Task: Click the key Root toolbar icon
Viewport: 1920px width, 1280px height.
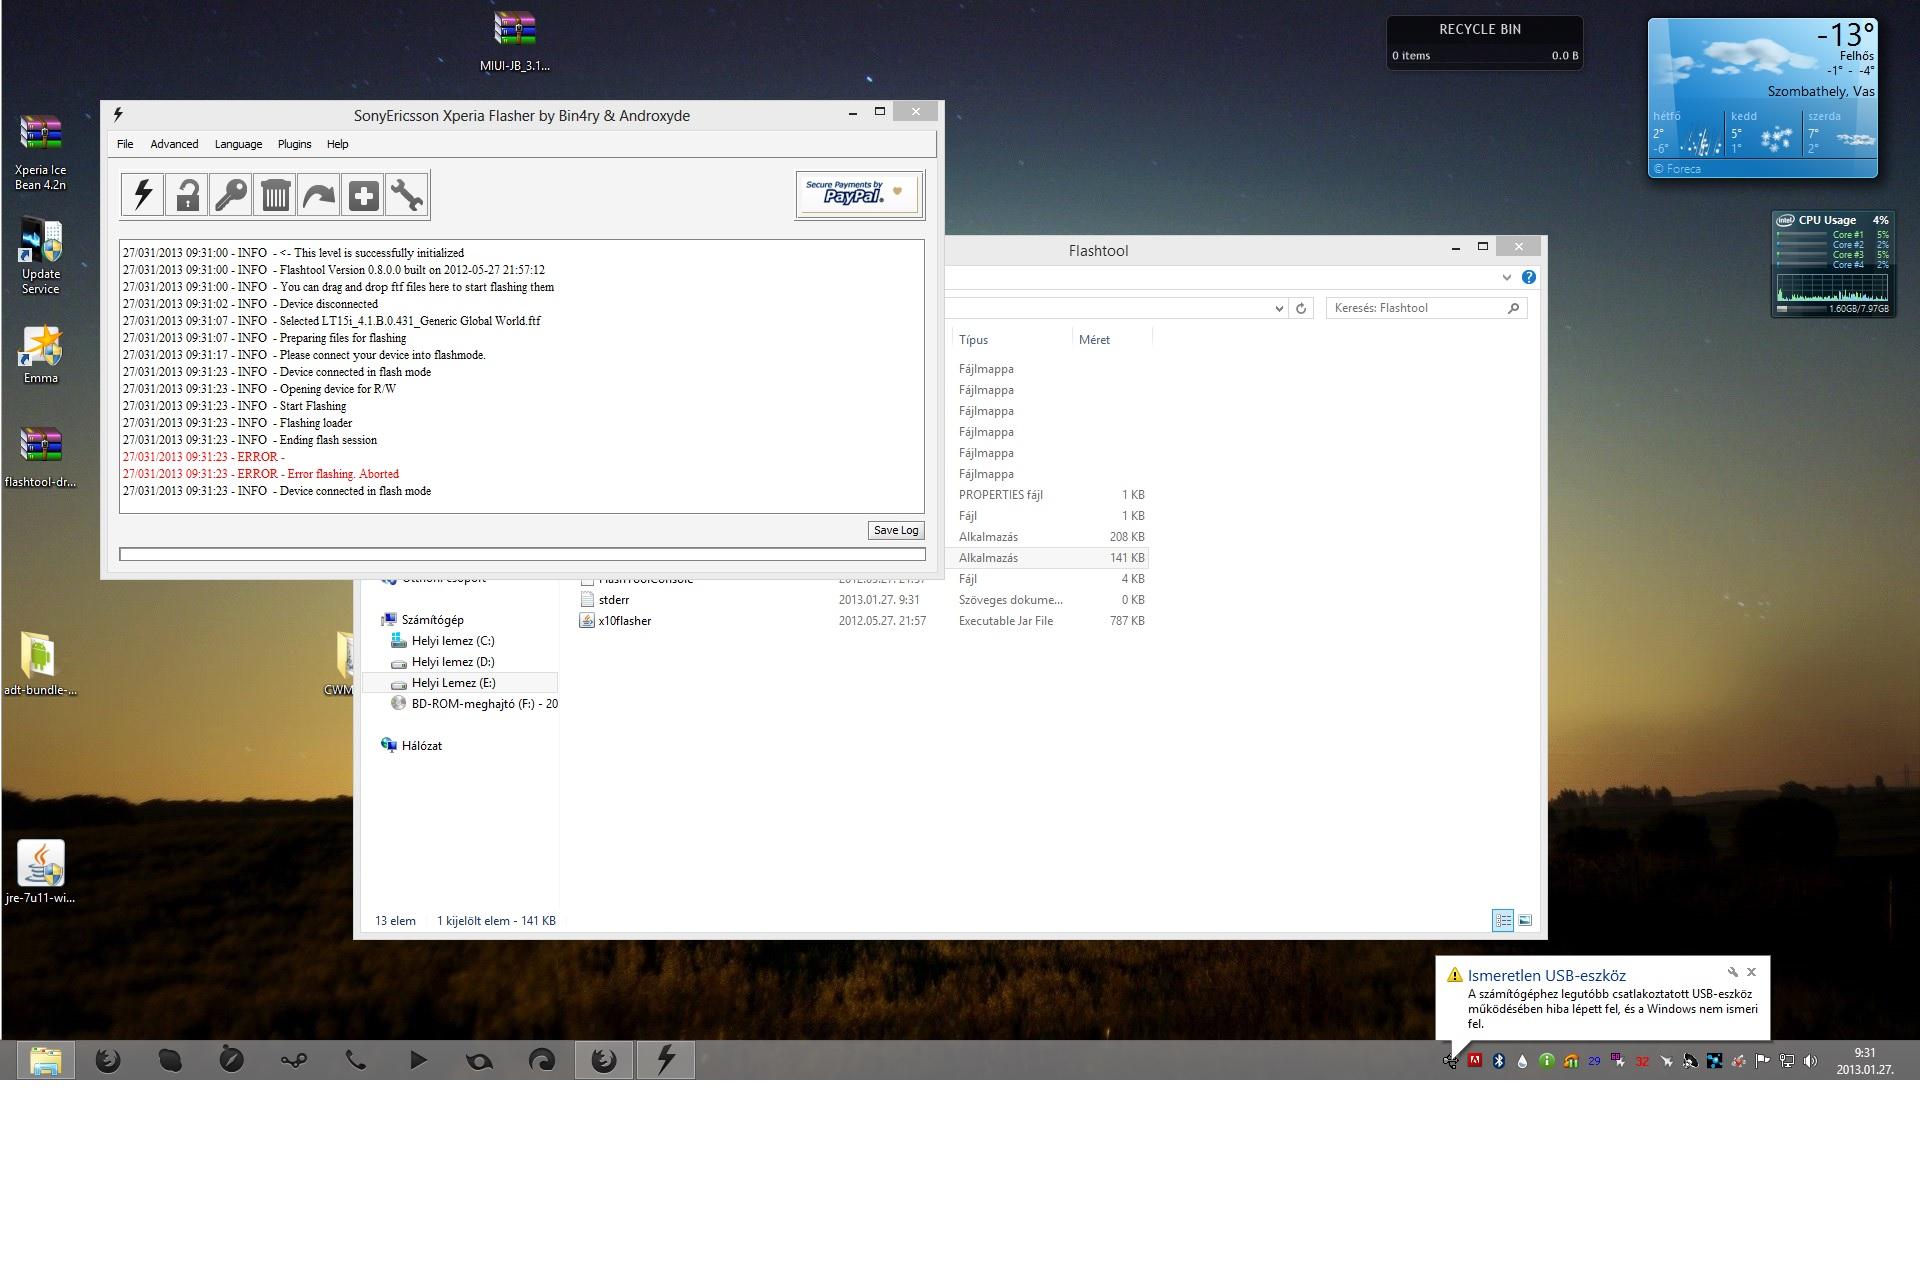Action: [x=231, y=194]
